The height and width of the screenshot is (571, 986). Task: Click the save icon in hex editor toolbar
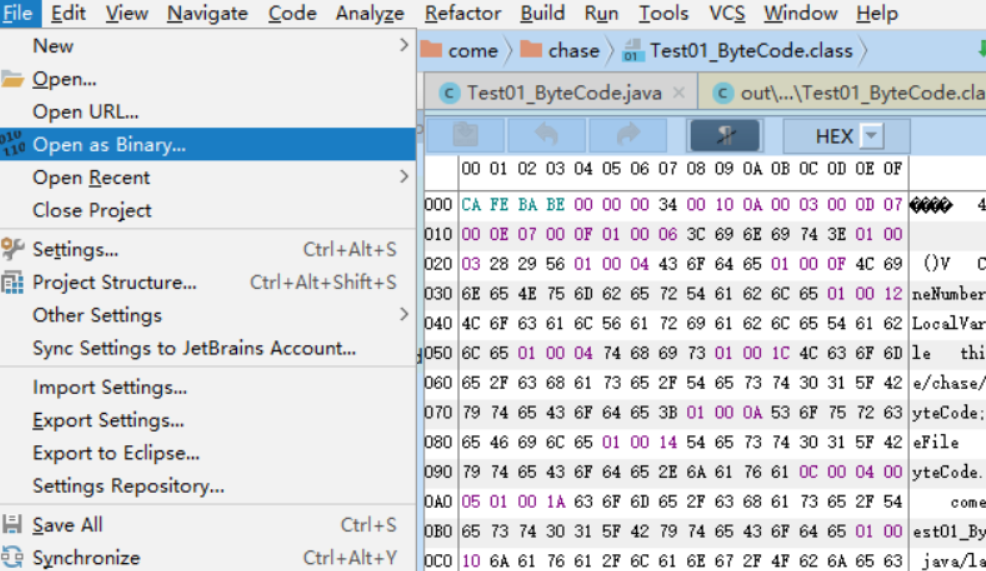(x=466, y=136)
